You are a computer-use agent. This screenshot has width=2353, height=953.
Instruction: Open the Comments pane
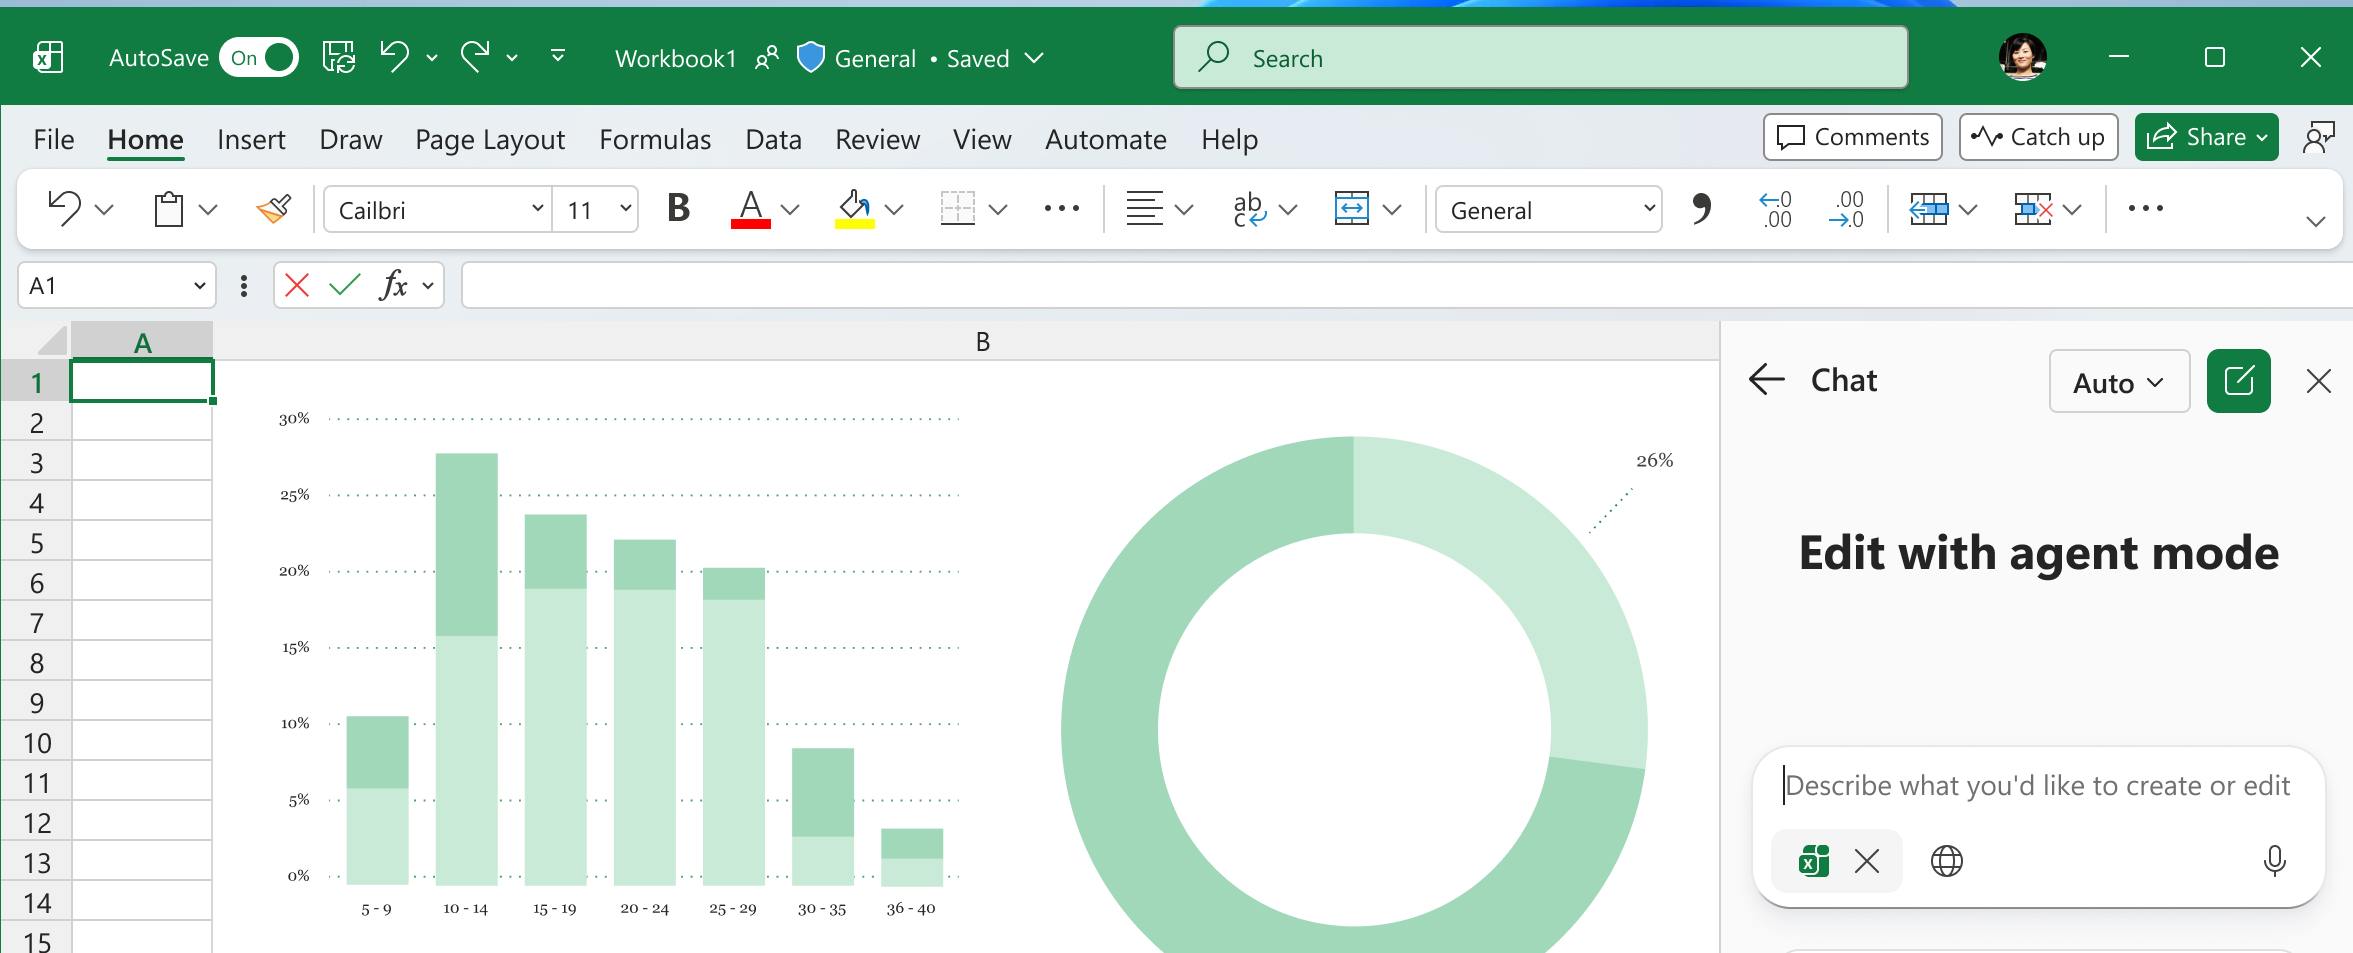coord(1853,137)
